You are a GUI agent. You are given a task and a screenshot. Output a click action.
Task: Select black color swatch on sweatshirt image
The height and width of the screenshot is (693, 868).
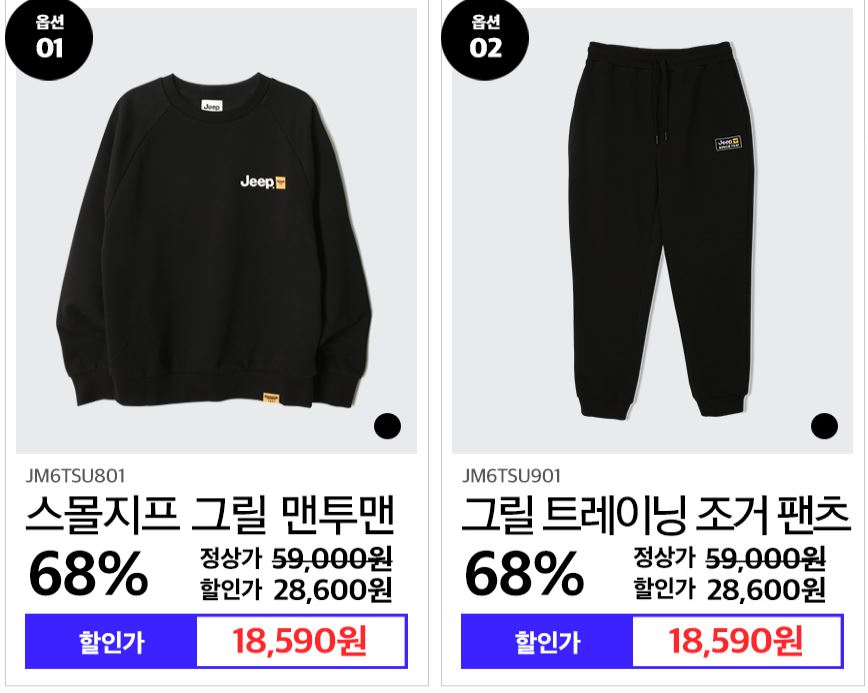click(x=388, y=426)
